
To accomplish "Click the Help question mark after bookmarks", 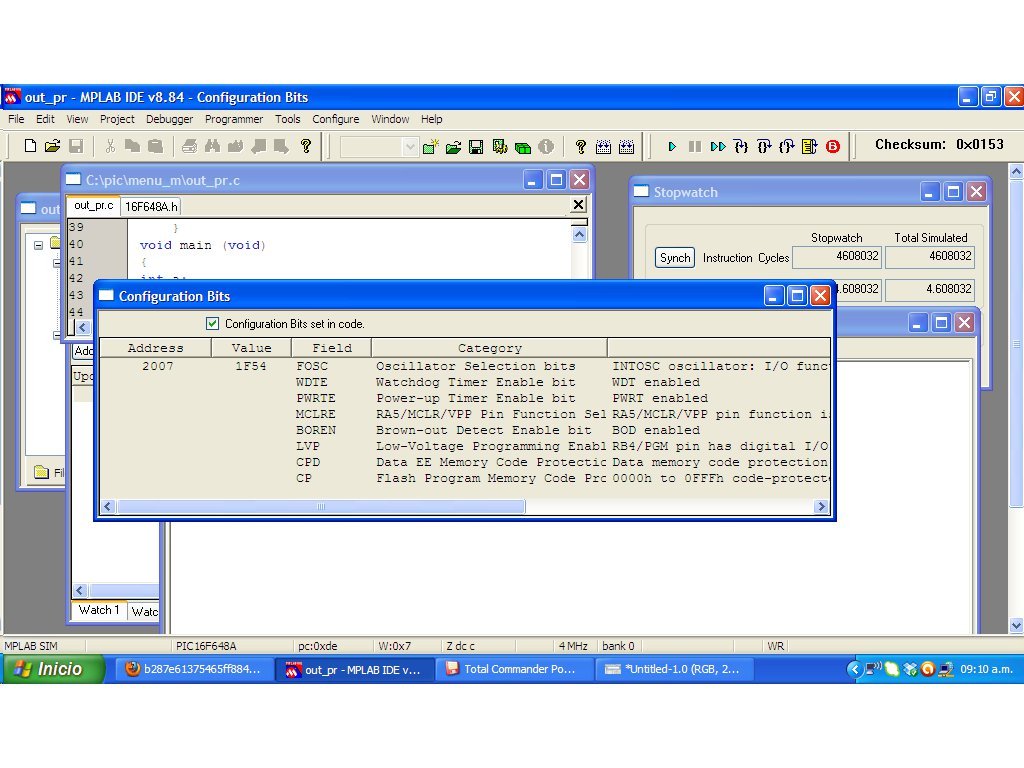I will coord(306,146).
